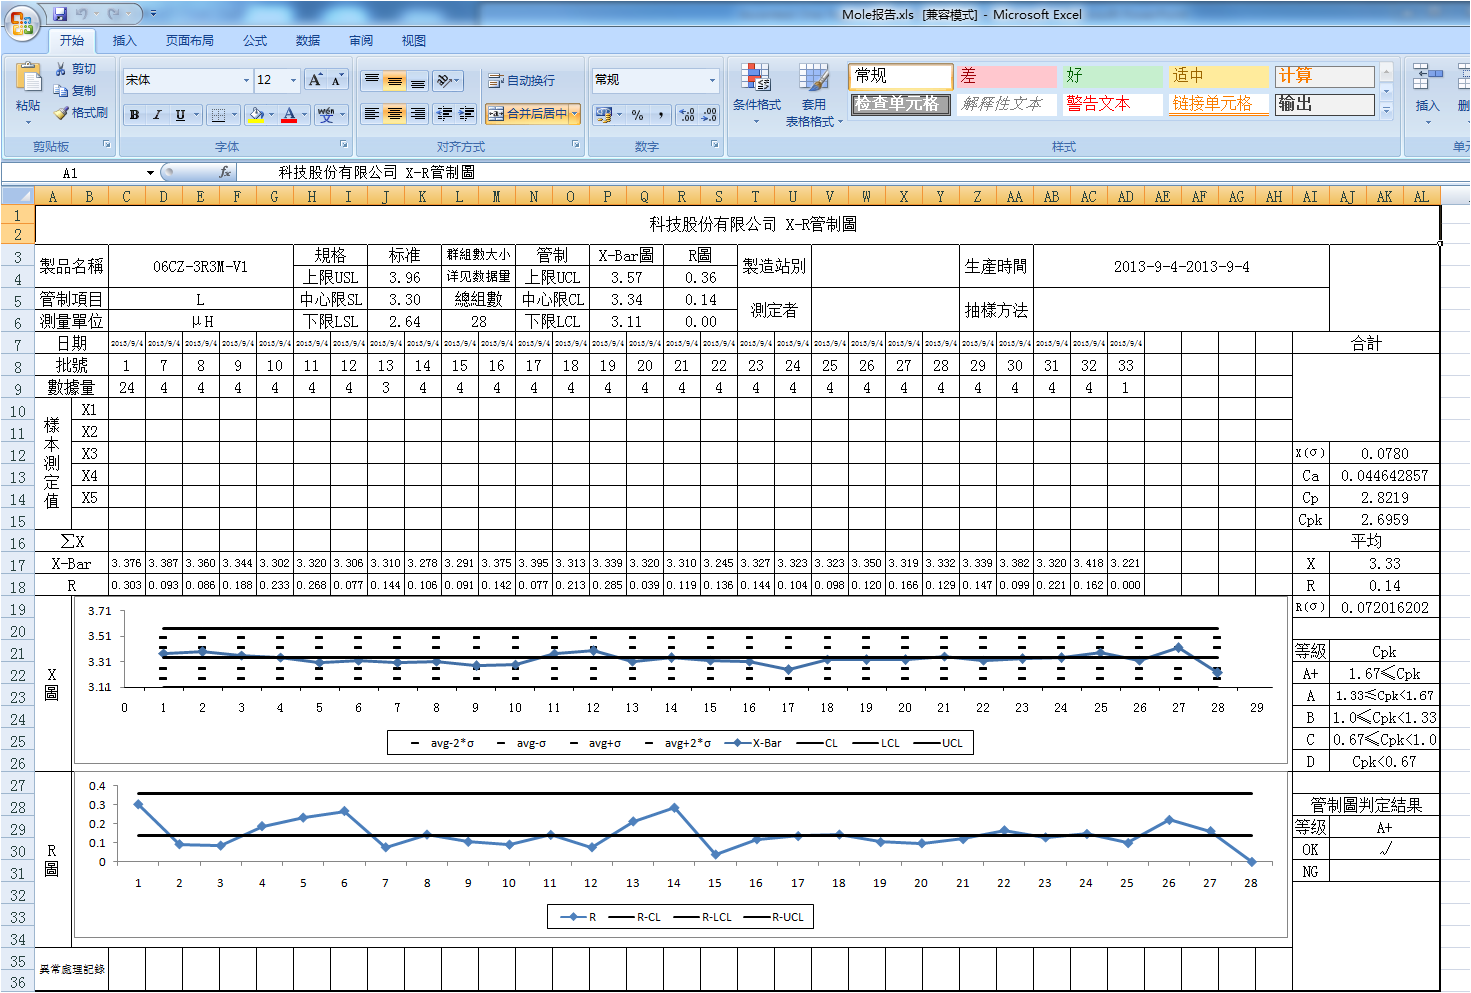Apply the 警告文本 cell style
The image size is (1471, 993).
point(1112,104)
